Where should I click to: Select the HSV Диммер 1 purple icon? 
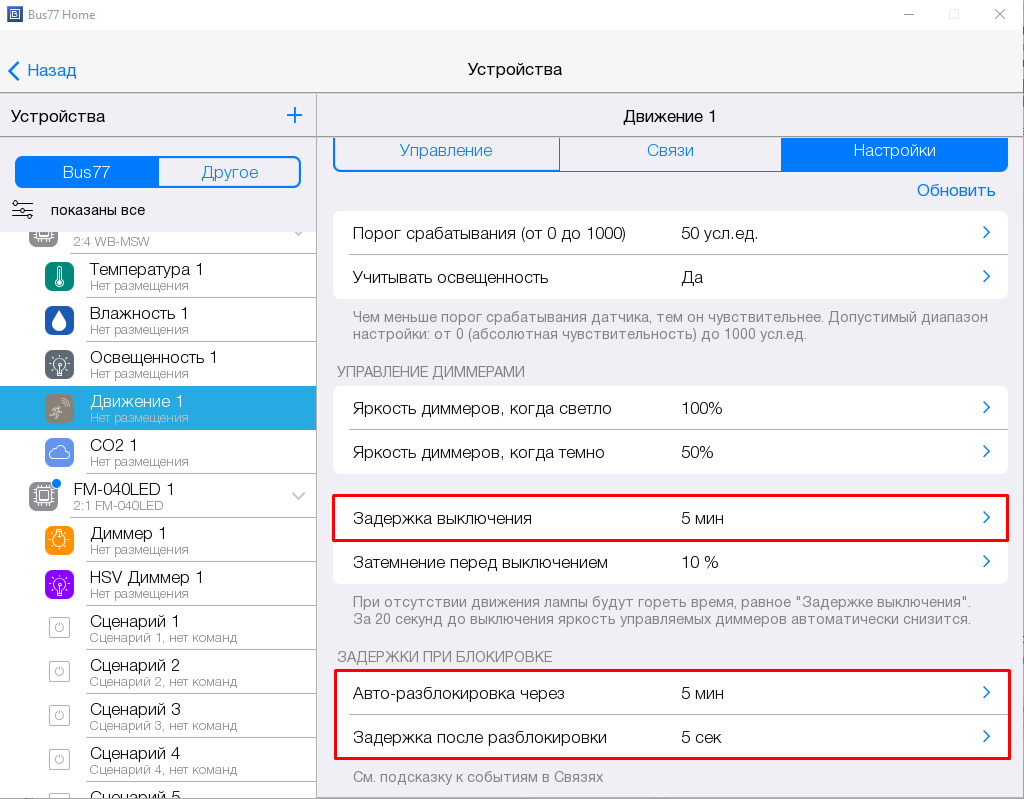click(x=60, y=584)
